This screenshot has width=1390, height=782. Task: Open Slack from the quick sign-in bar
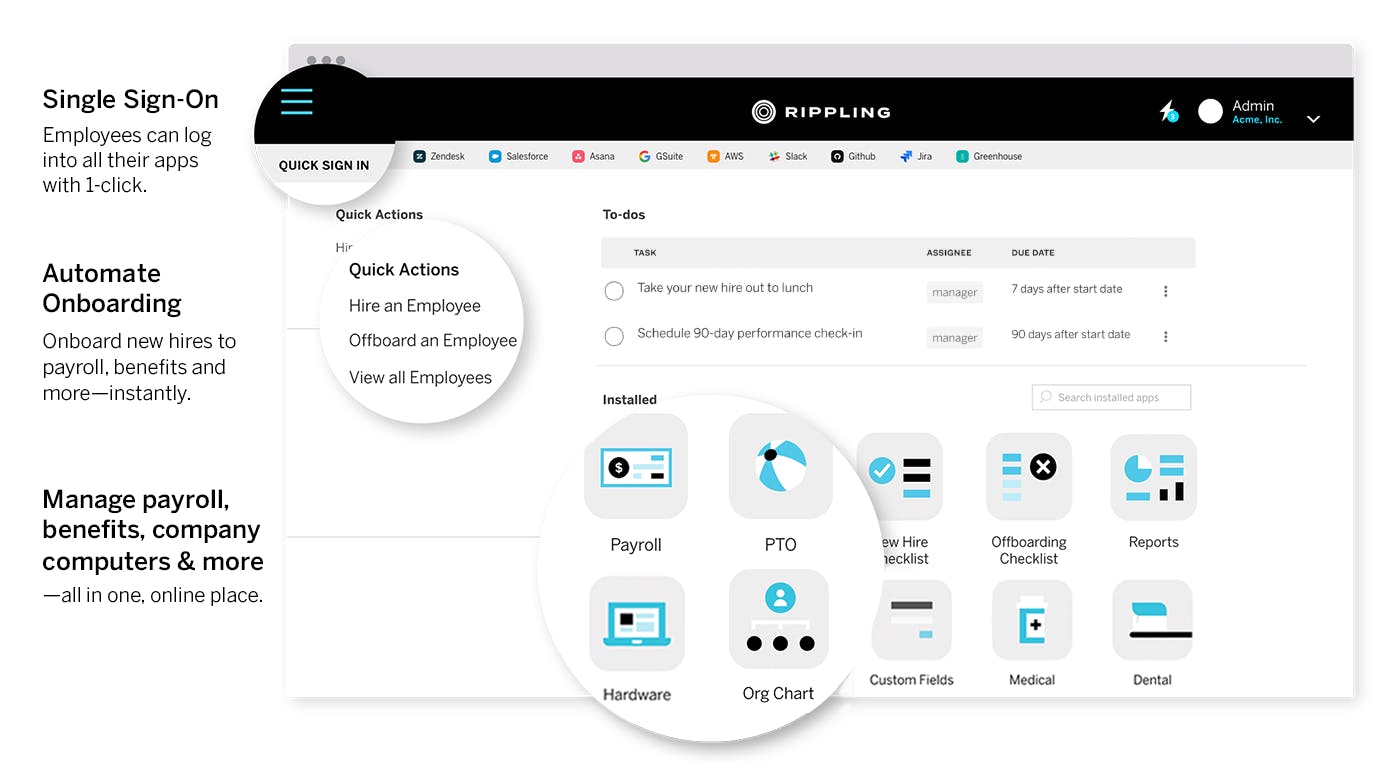coord(787,156)
